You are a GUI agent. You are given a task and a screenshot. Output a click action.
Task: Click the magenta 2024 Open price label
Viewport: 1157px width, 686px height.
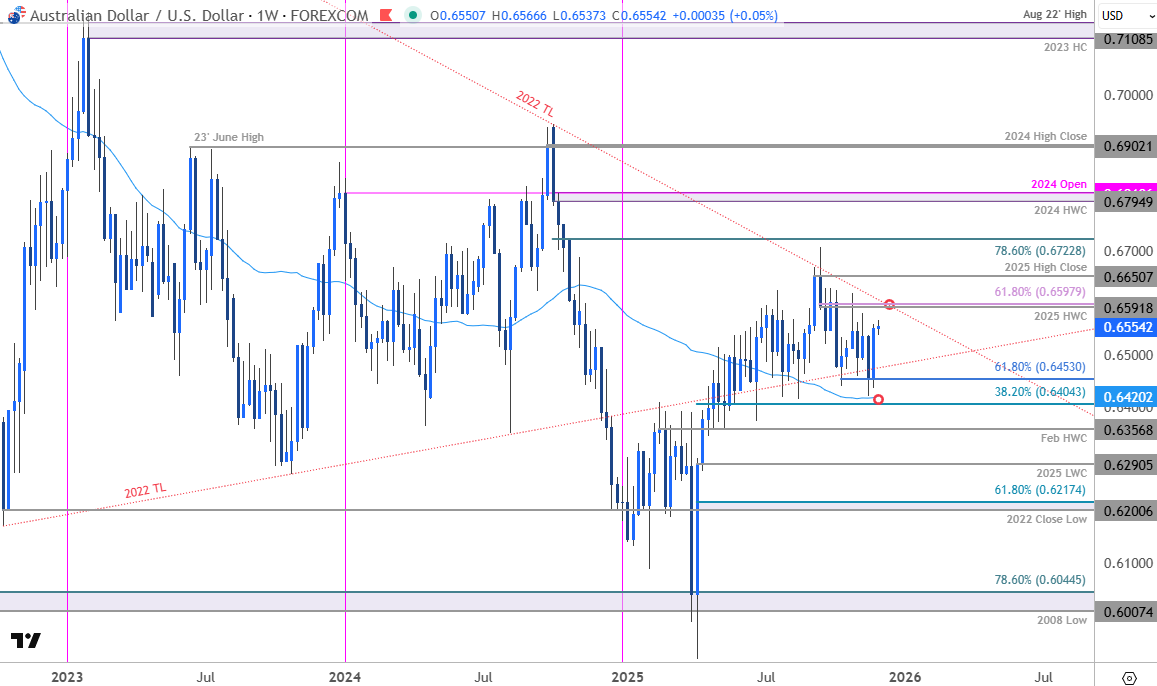pos(1128,188)
